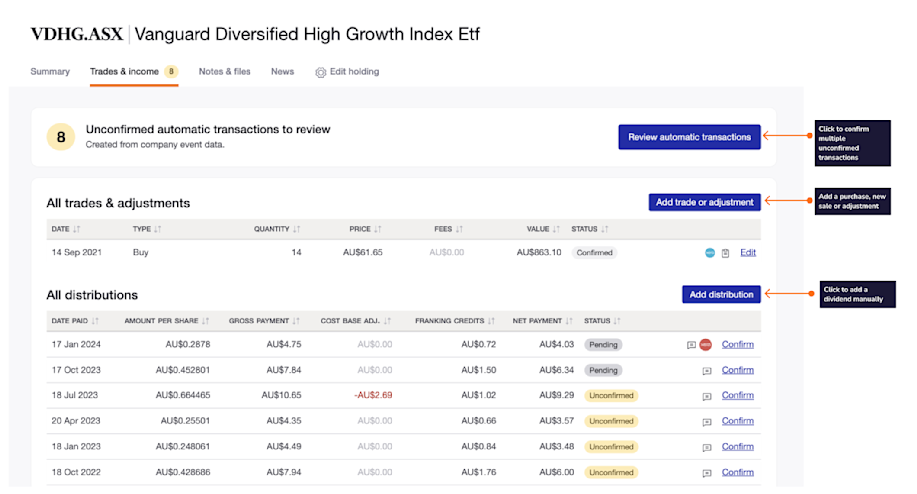Open the comment icon on 17 Oct 2023 distribution
The height and width of the screenshot is (494, 917).
click(x=706, y=371)
